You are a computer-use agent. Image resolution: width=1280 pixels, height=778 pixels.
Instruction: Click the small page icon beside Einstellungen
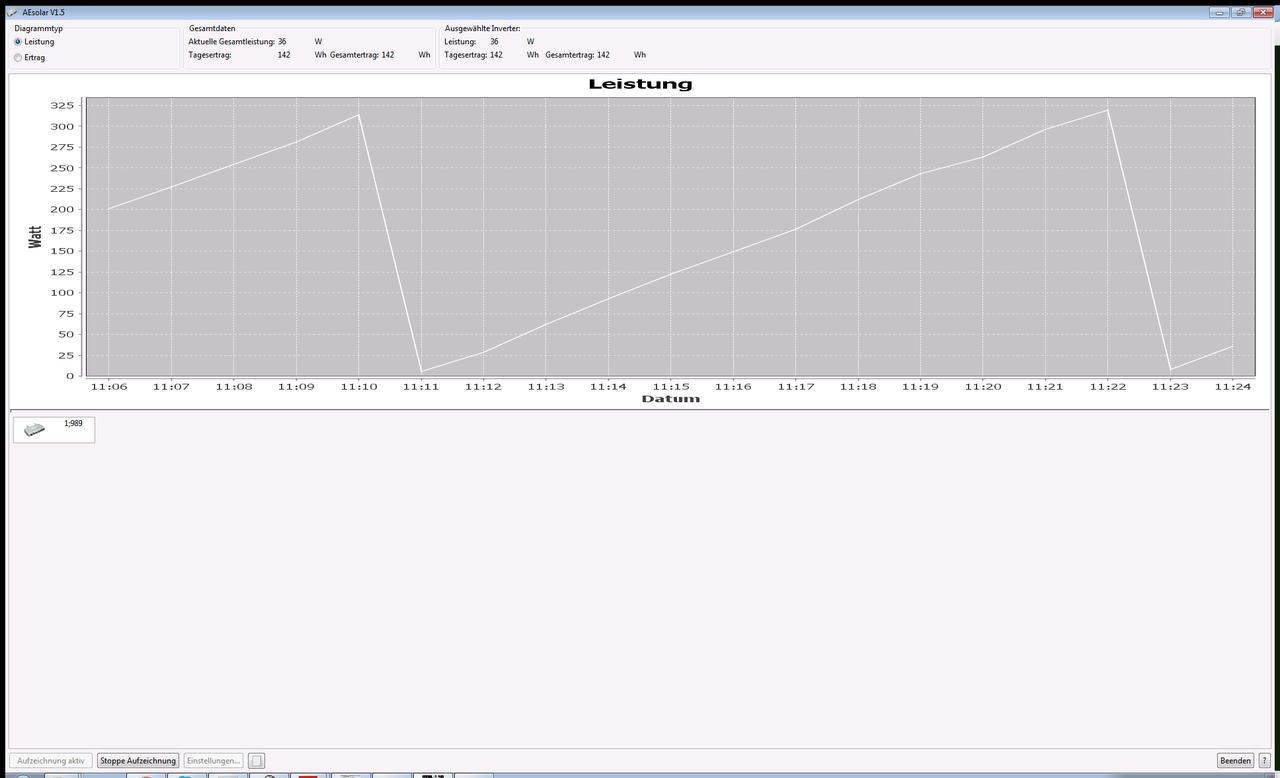[x=256, y=761]
